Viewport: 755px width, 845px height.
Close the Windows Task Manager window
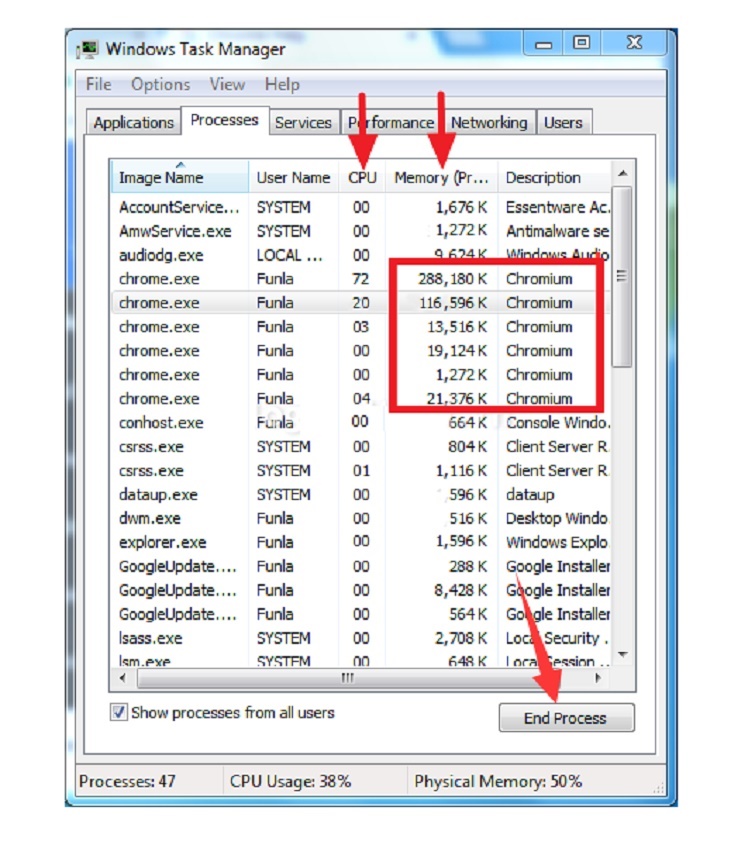click(x=633, y=43)
